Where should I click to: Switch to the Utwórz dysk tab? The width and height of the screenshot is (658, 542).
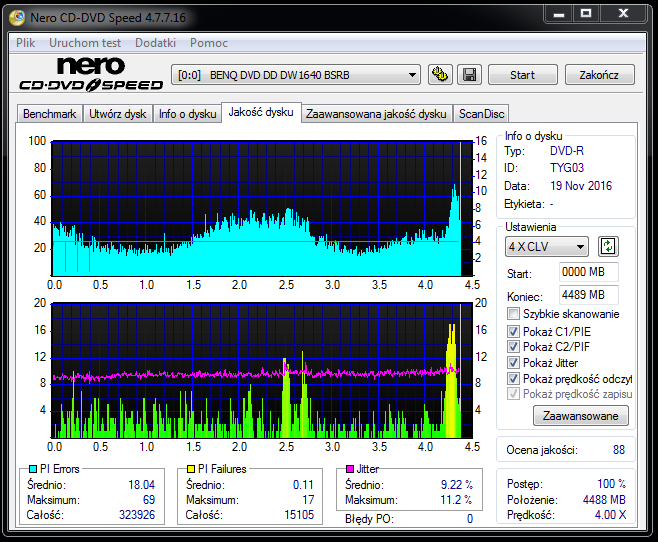118,114
